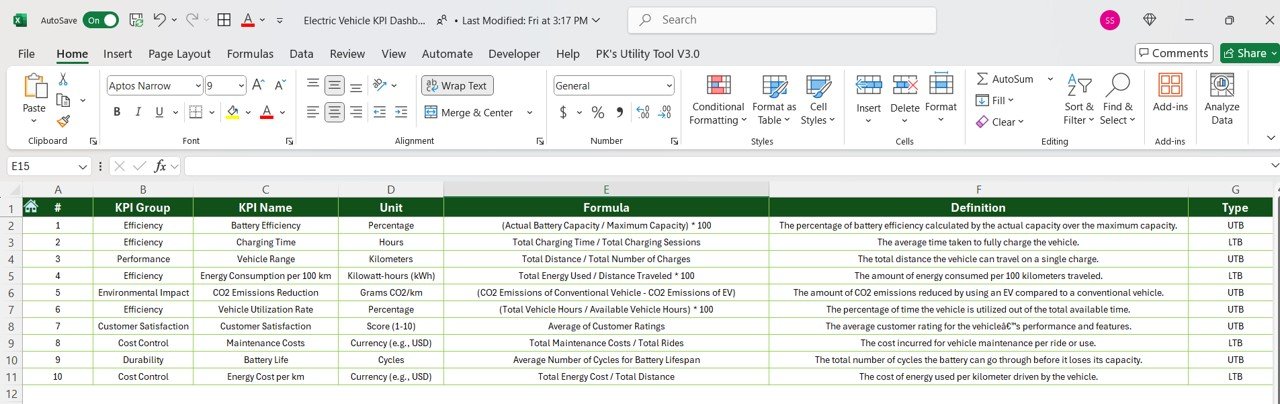The image size is (1280, 404).
Task: Click the home icon in cell A1
Action: click(31, 207)
